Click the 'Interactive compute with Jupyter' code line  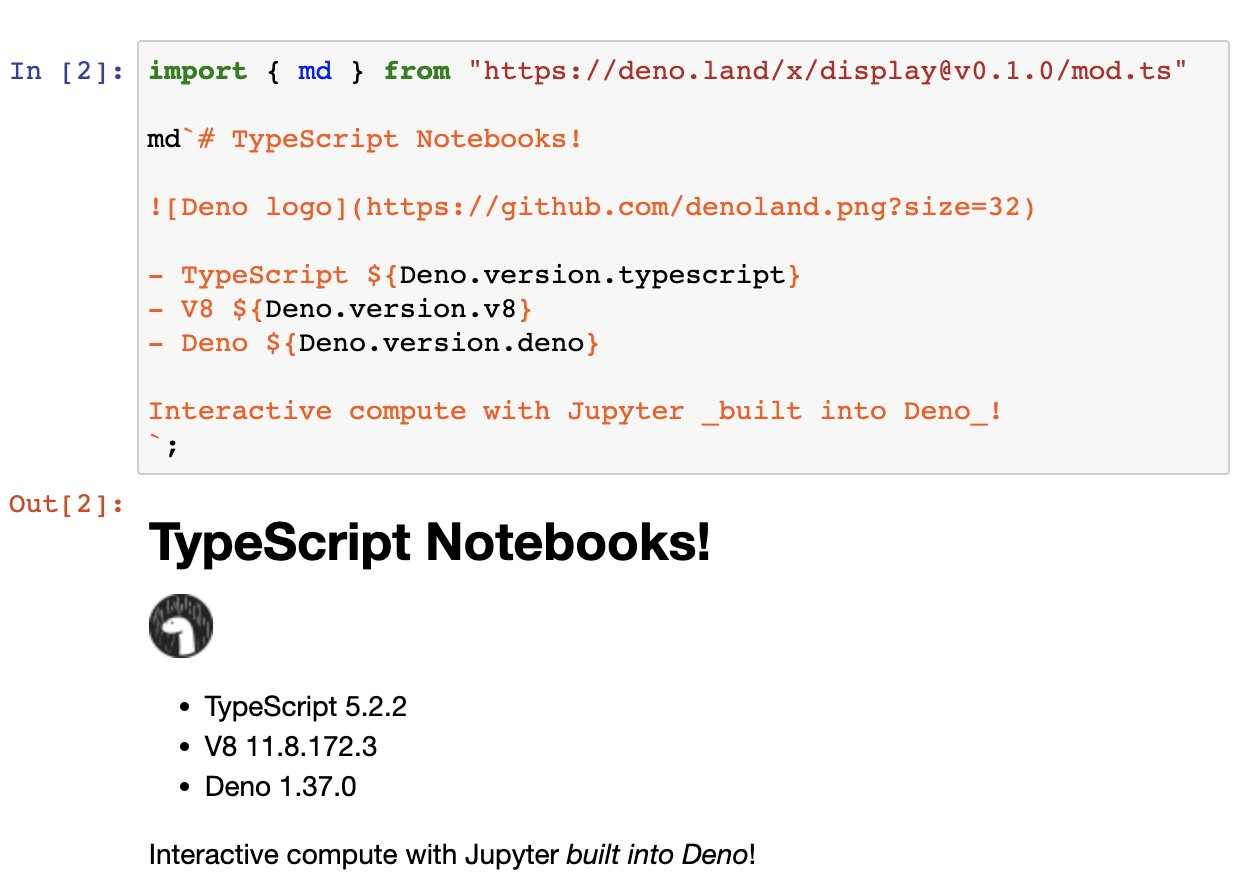[x=575, y=411]
